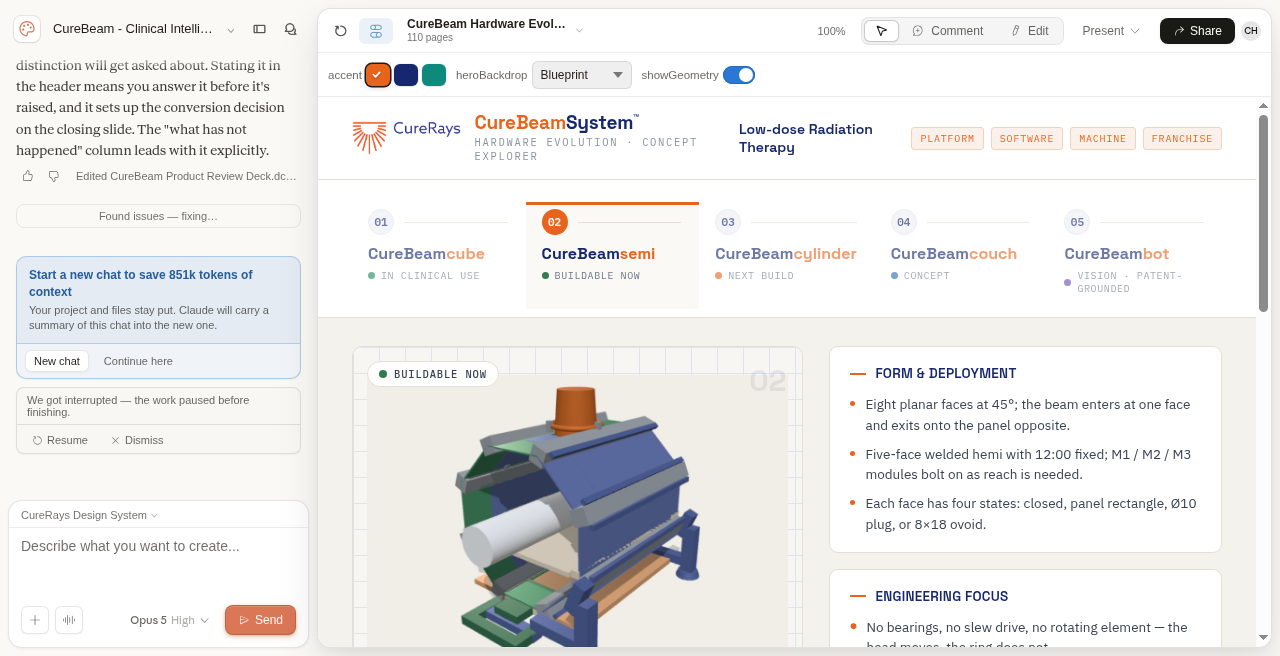Click the Share button
Screen dimensions: 1280x656
click(1197, 31)
